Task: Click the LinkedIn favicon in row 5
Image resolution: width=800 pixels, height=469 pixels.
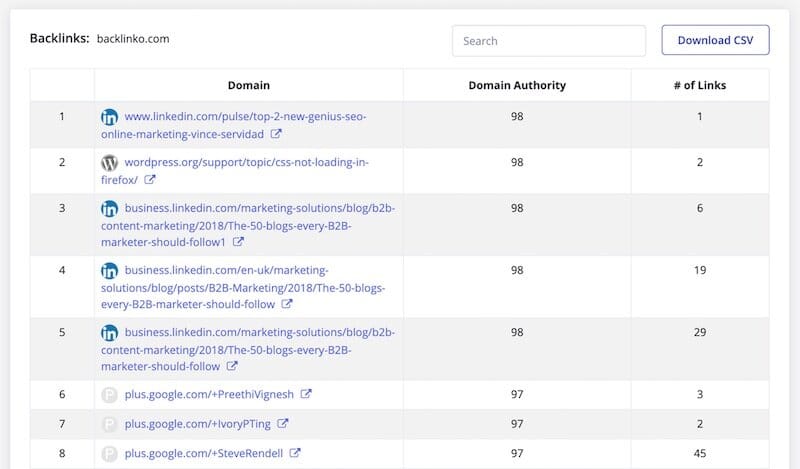Action: tap(109, 333)
